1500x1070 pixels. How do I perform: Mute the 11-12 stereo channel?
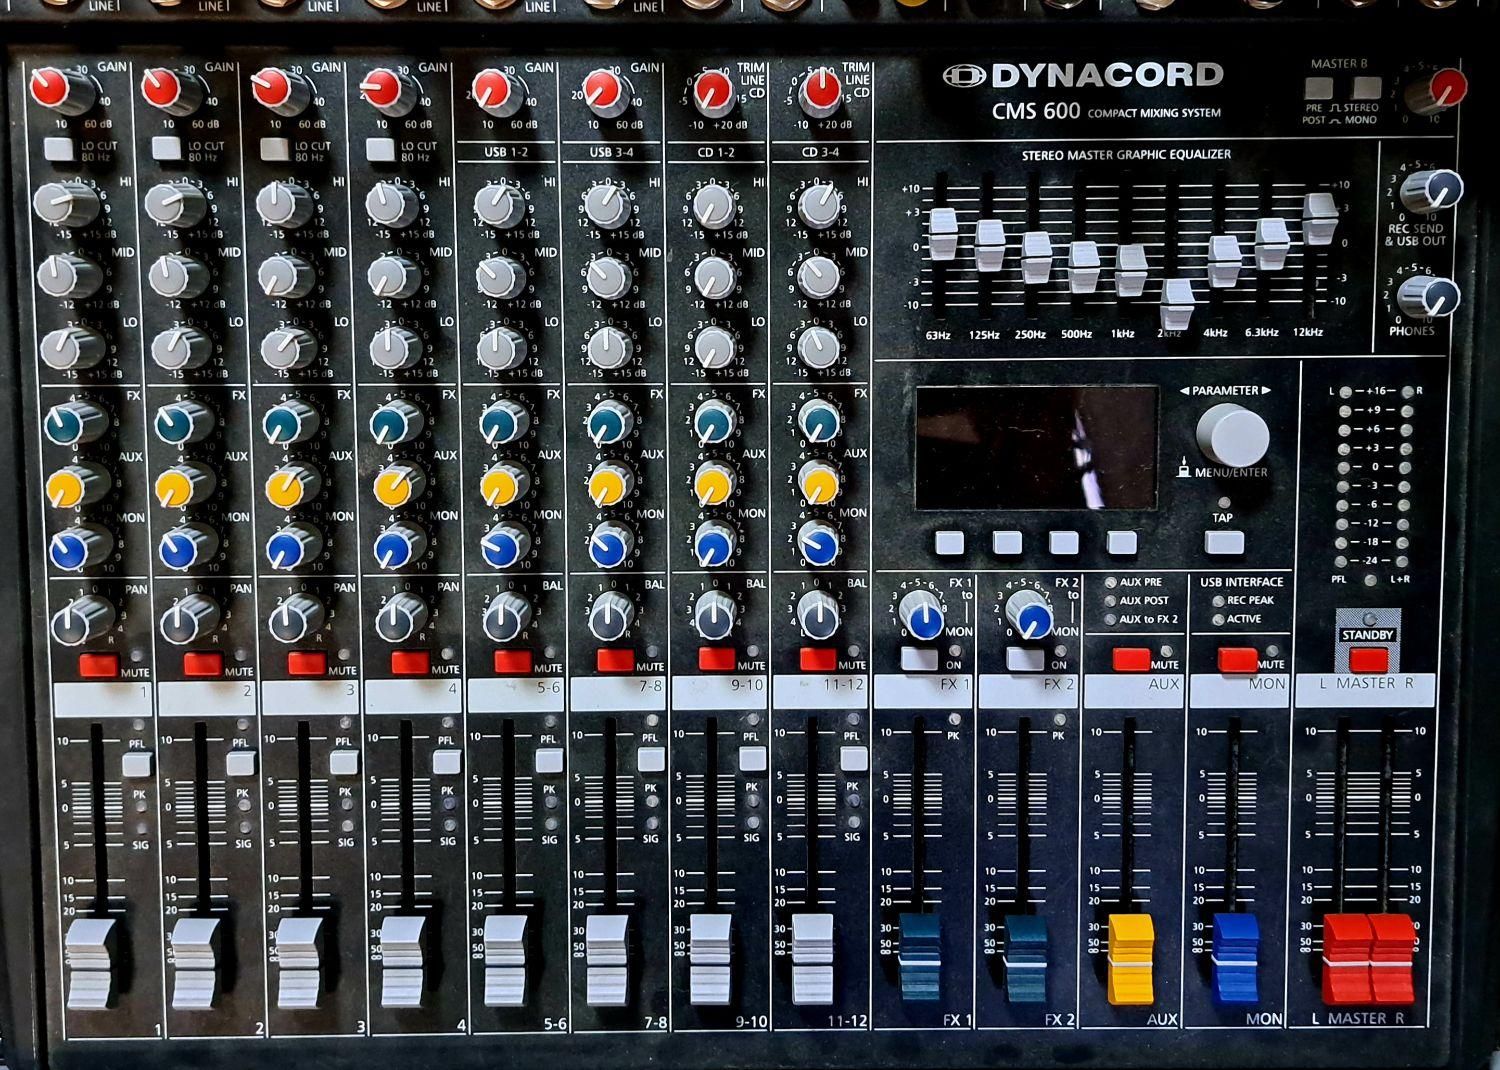point(818,659)
